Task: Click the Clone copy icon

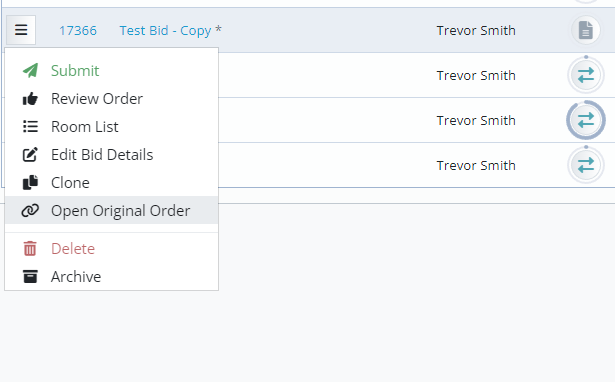Action: (30, 183)
